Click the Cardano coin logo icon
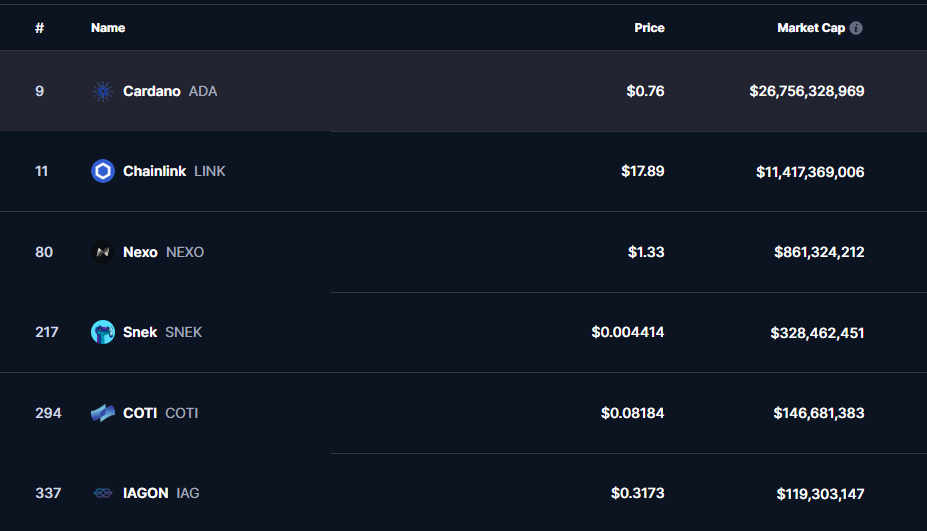Screen dimensions: 927x531 [x=103, y=91]
